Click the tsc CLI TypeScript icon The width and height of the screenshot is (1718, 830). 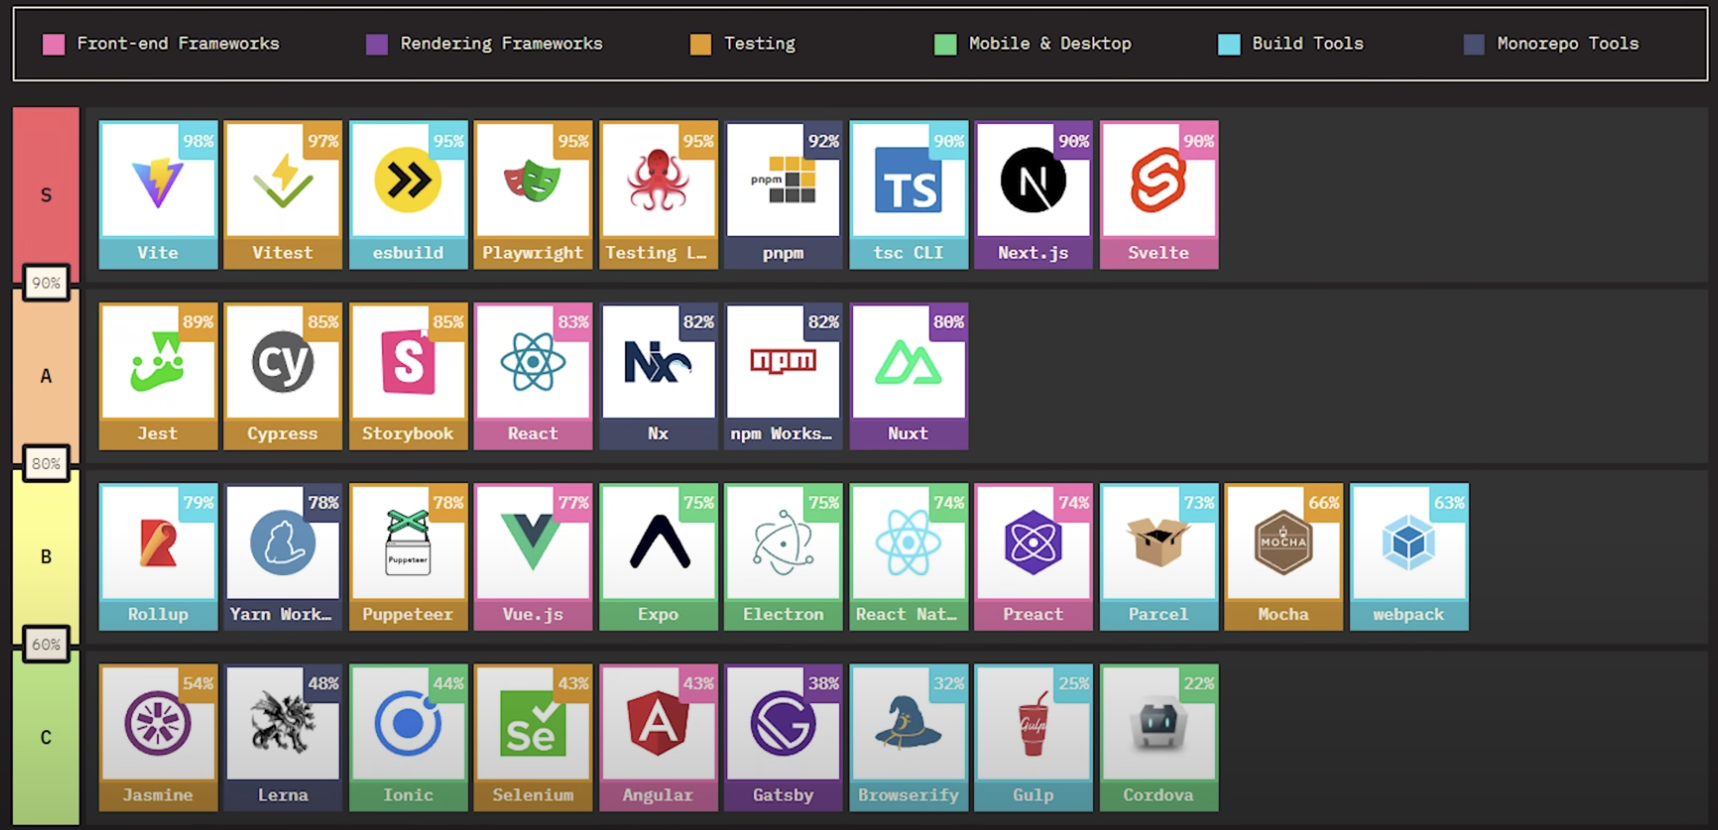908,181
